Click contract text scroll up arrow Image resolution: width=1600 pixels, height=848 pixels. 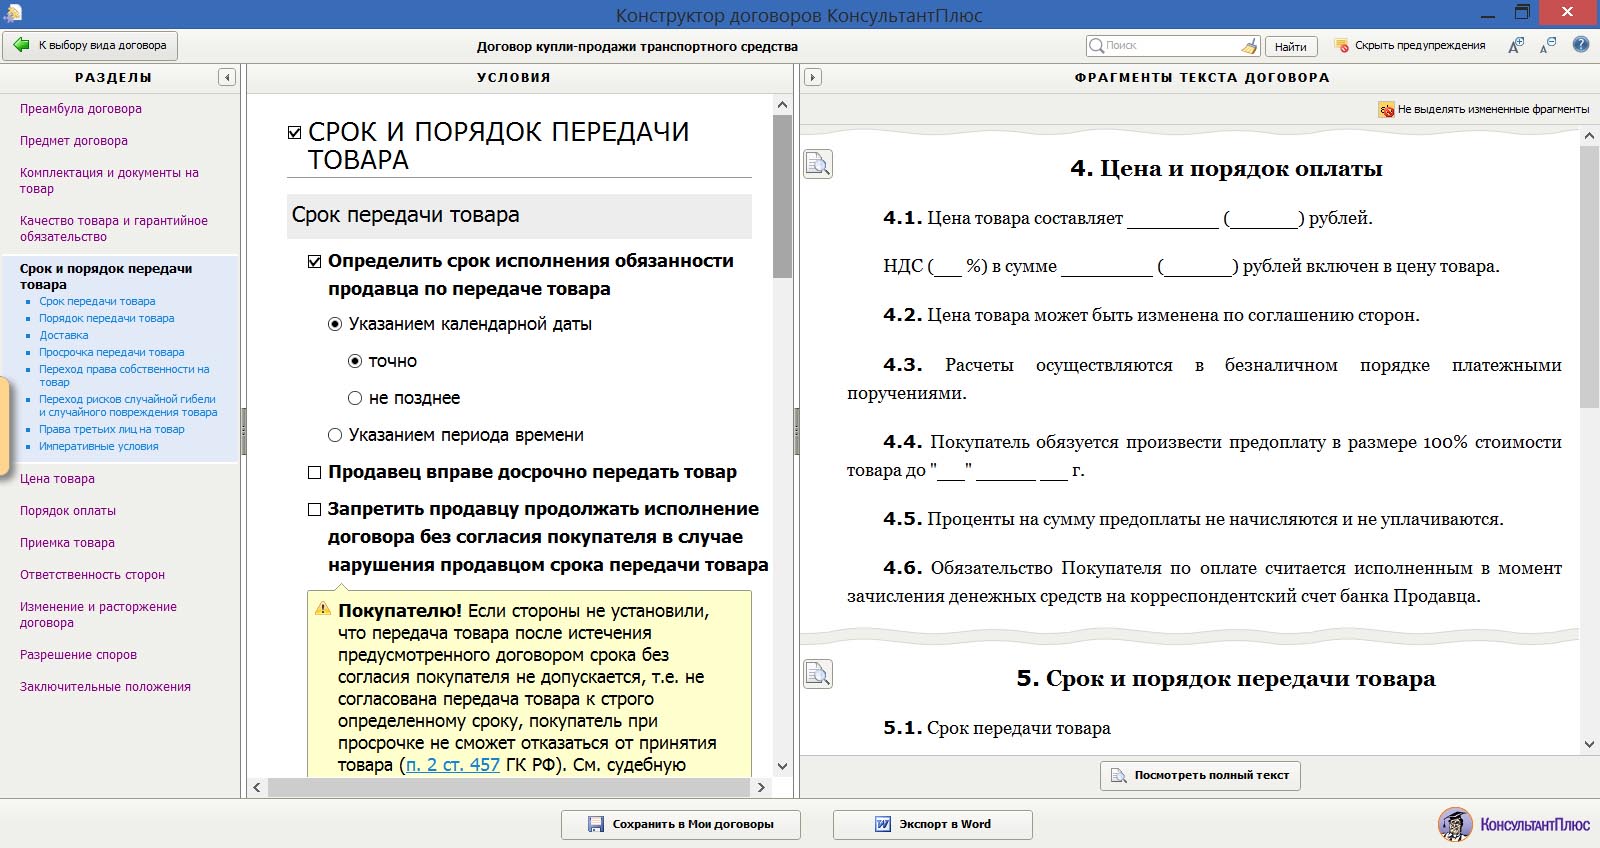click(x=1590, y=136)
